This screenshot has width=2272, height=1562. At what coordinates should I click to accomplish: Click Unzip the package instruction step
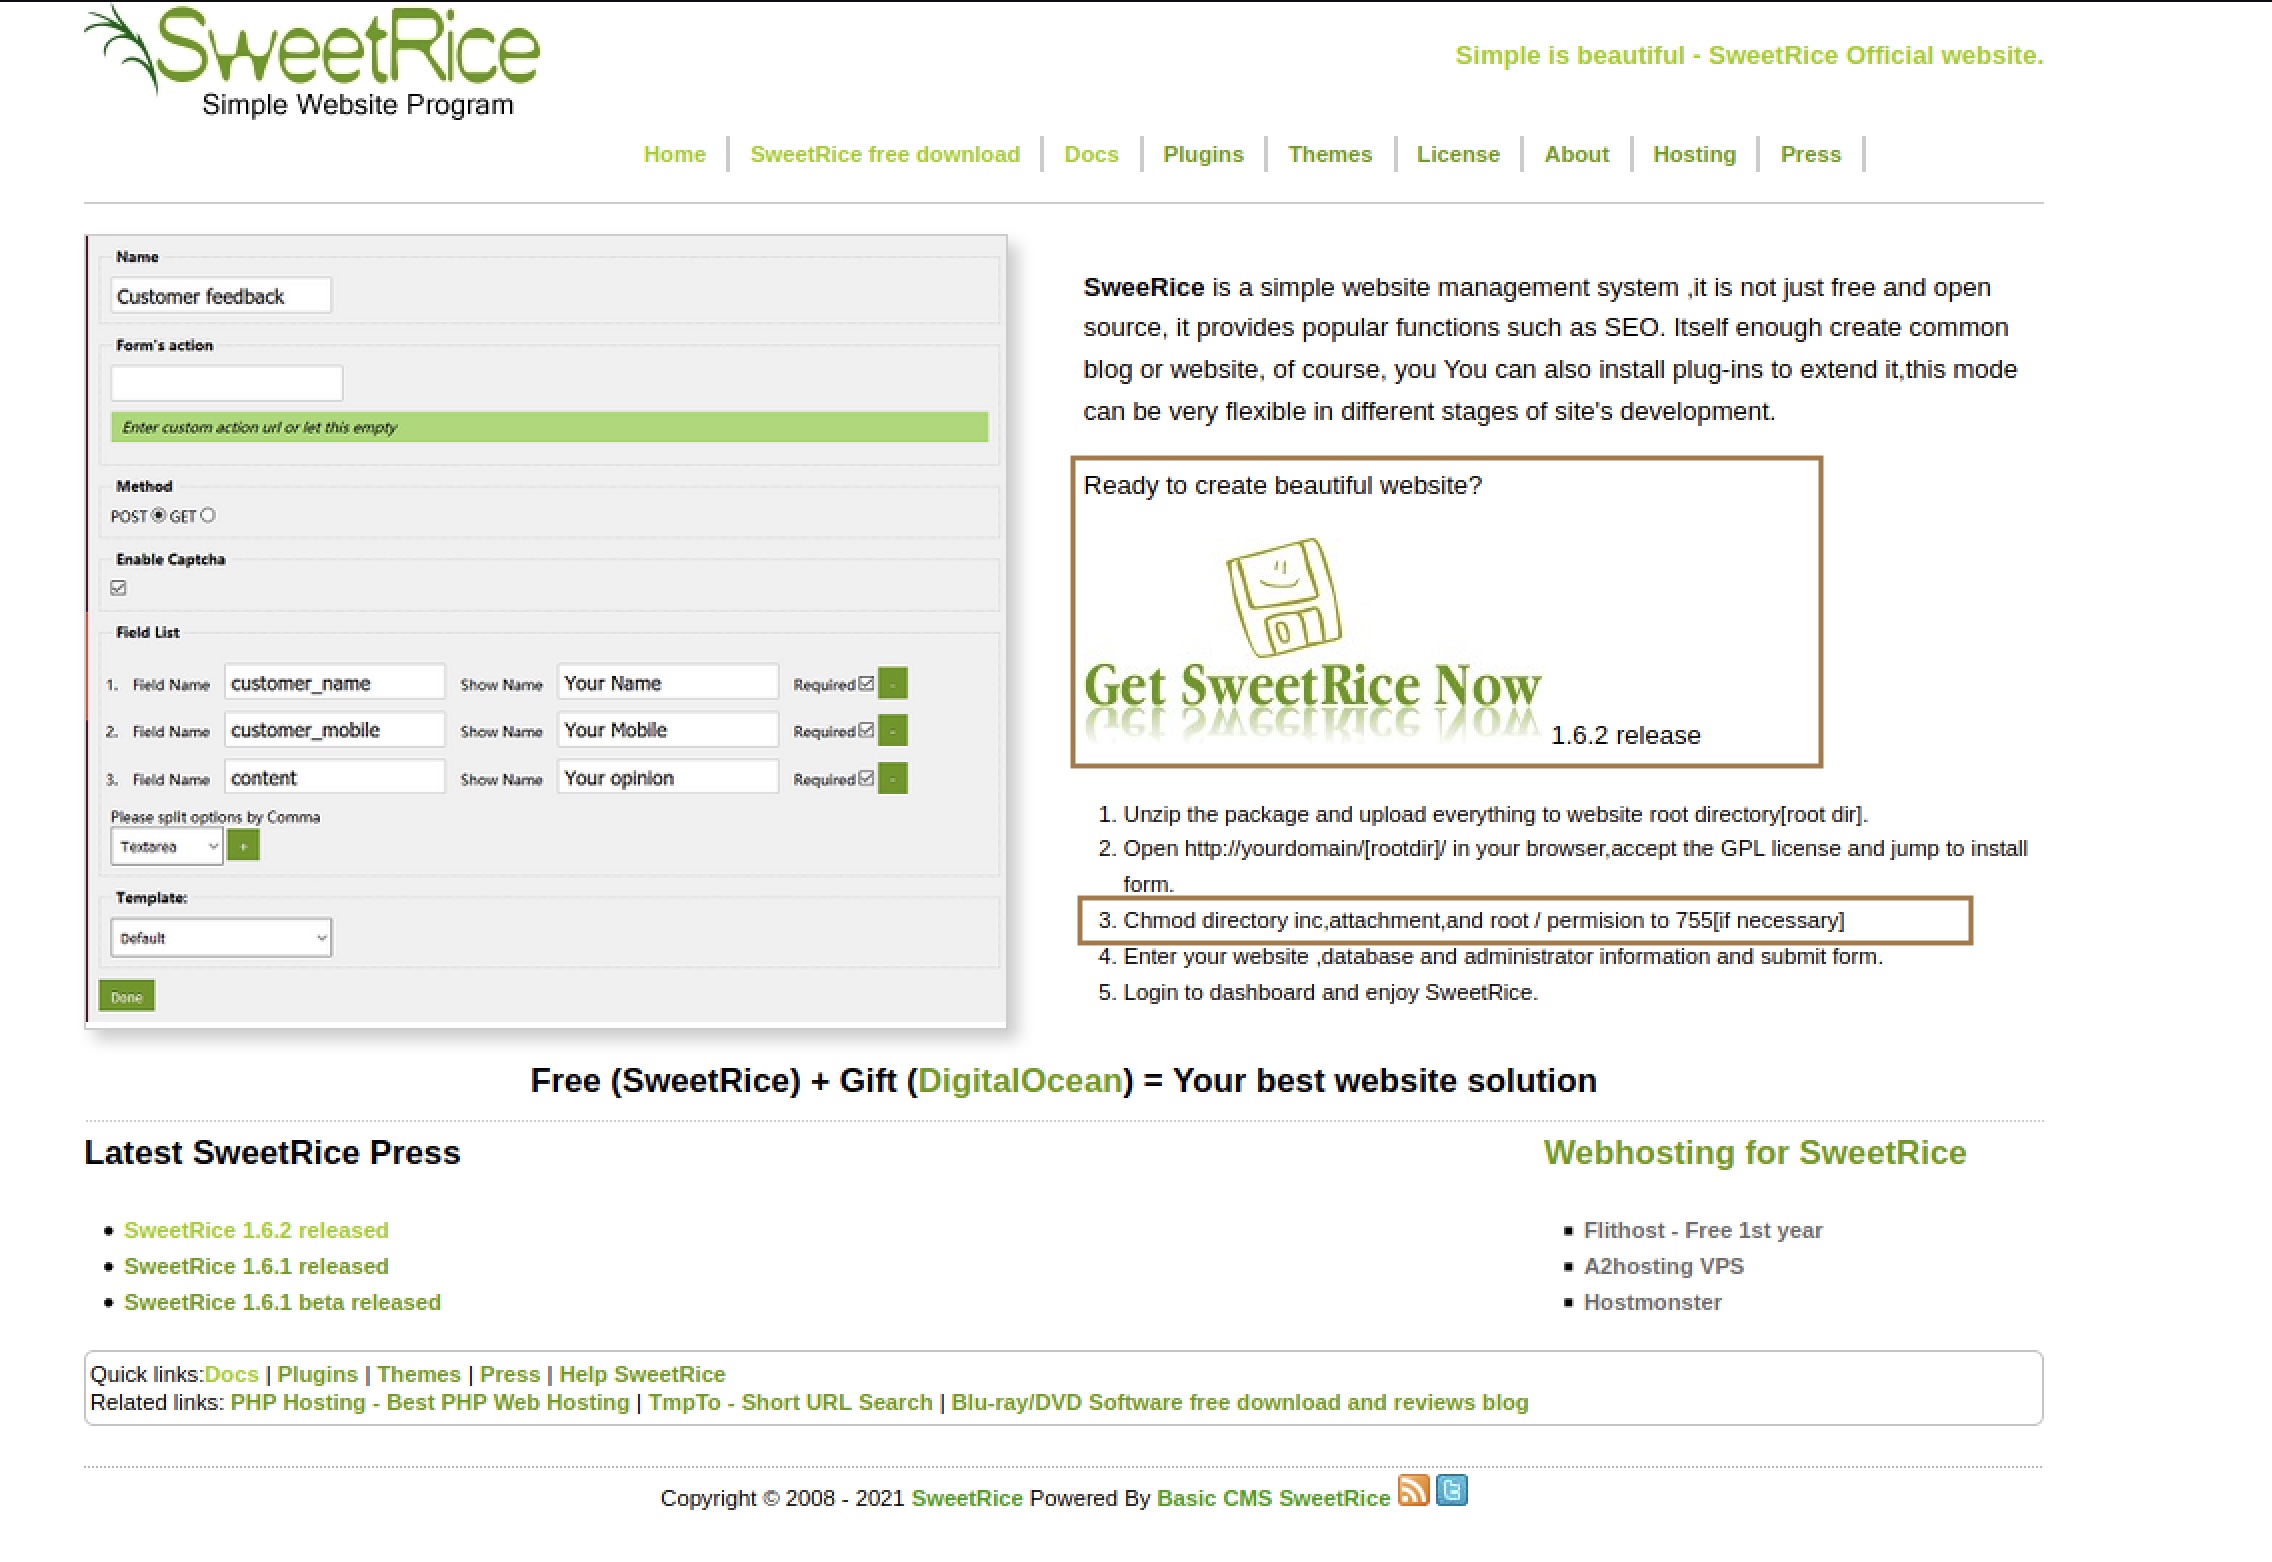[1496, 814]
